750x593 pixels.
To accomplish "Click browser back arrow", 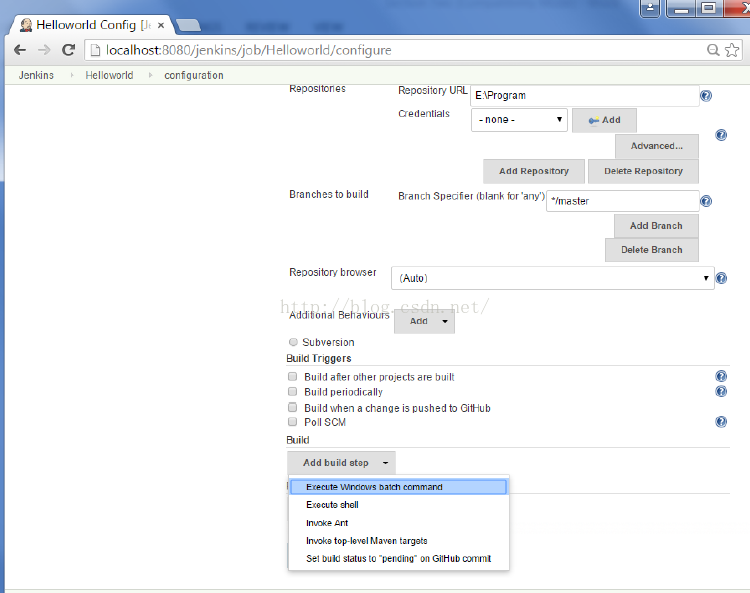I will 20,50.
